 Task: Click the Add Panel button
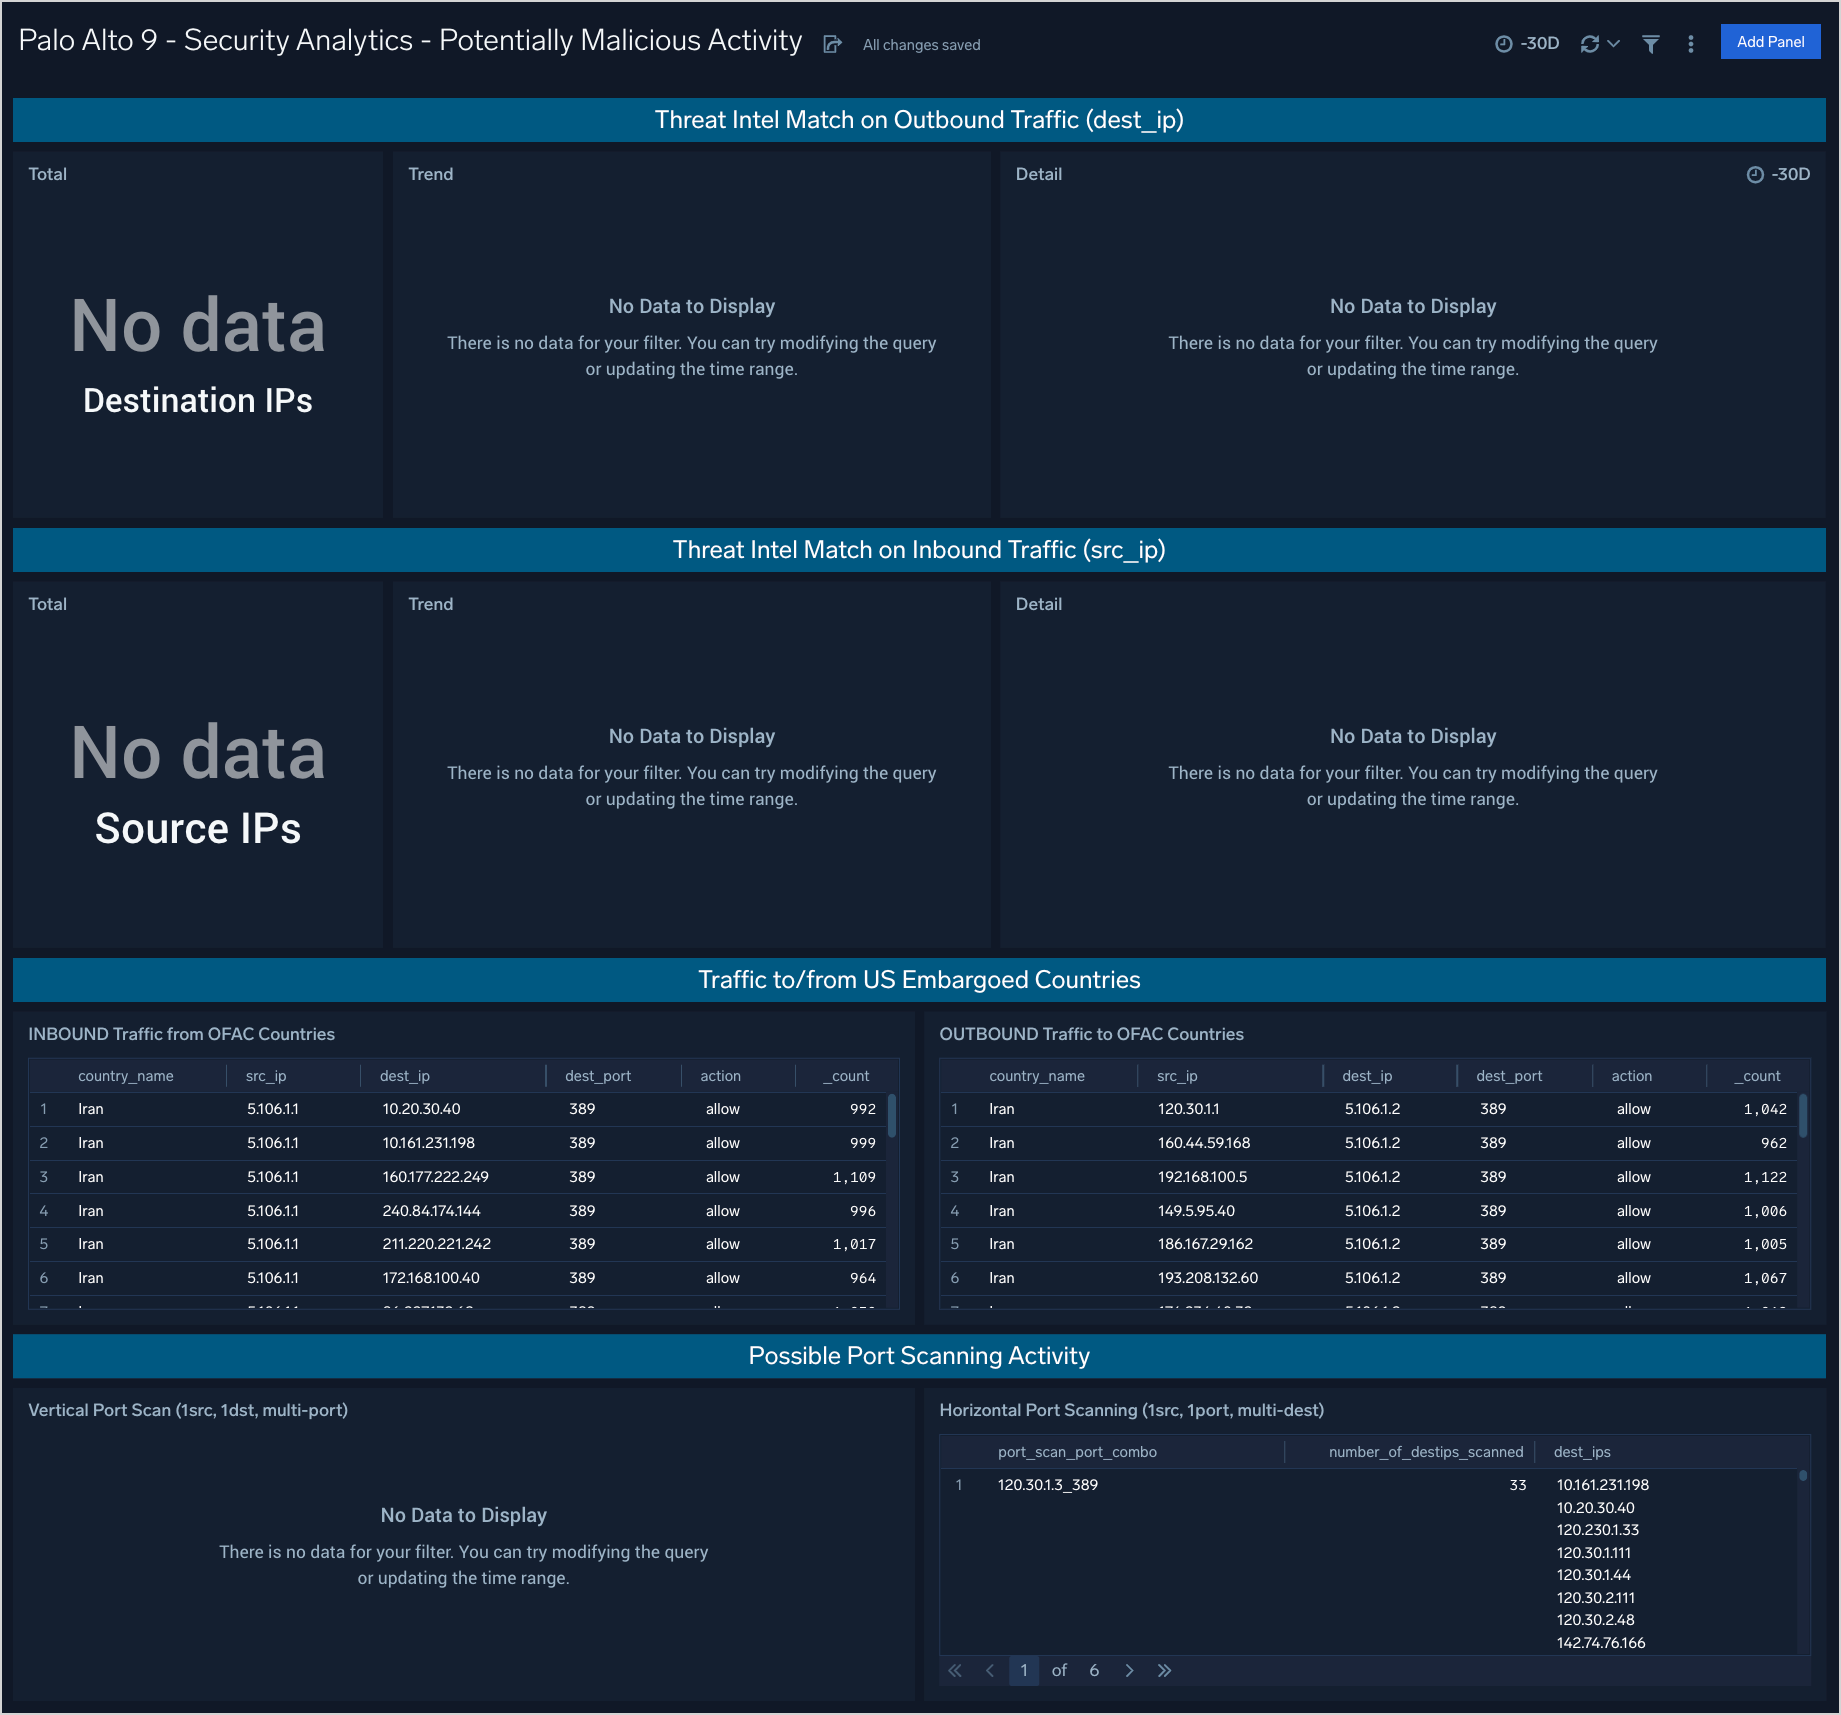coord(1770,41)
